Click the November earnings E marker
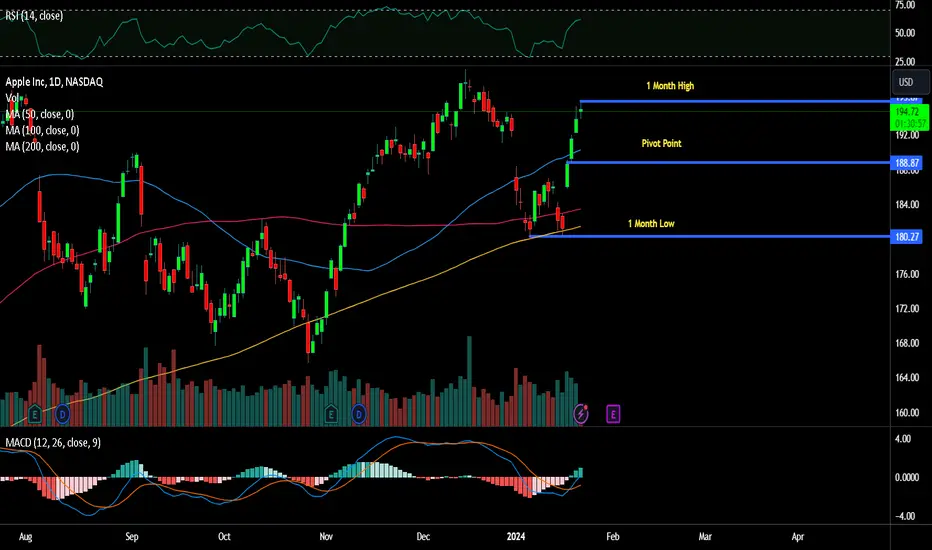Viewport: 932px width, 550px height. pos(331,414)
